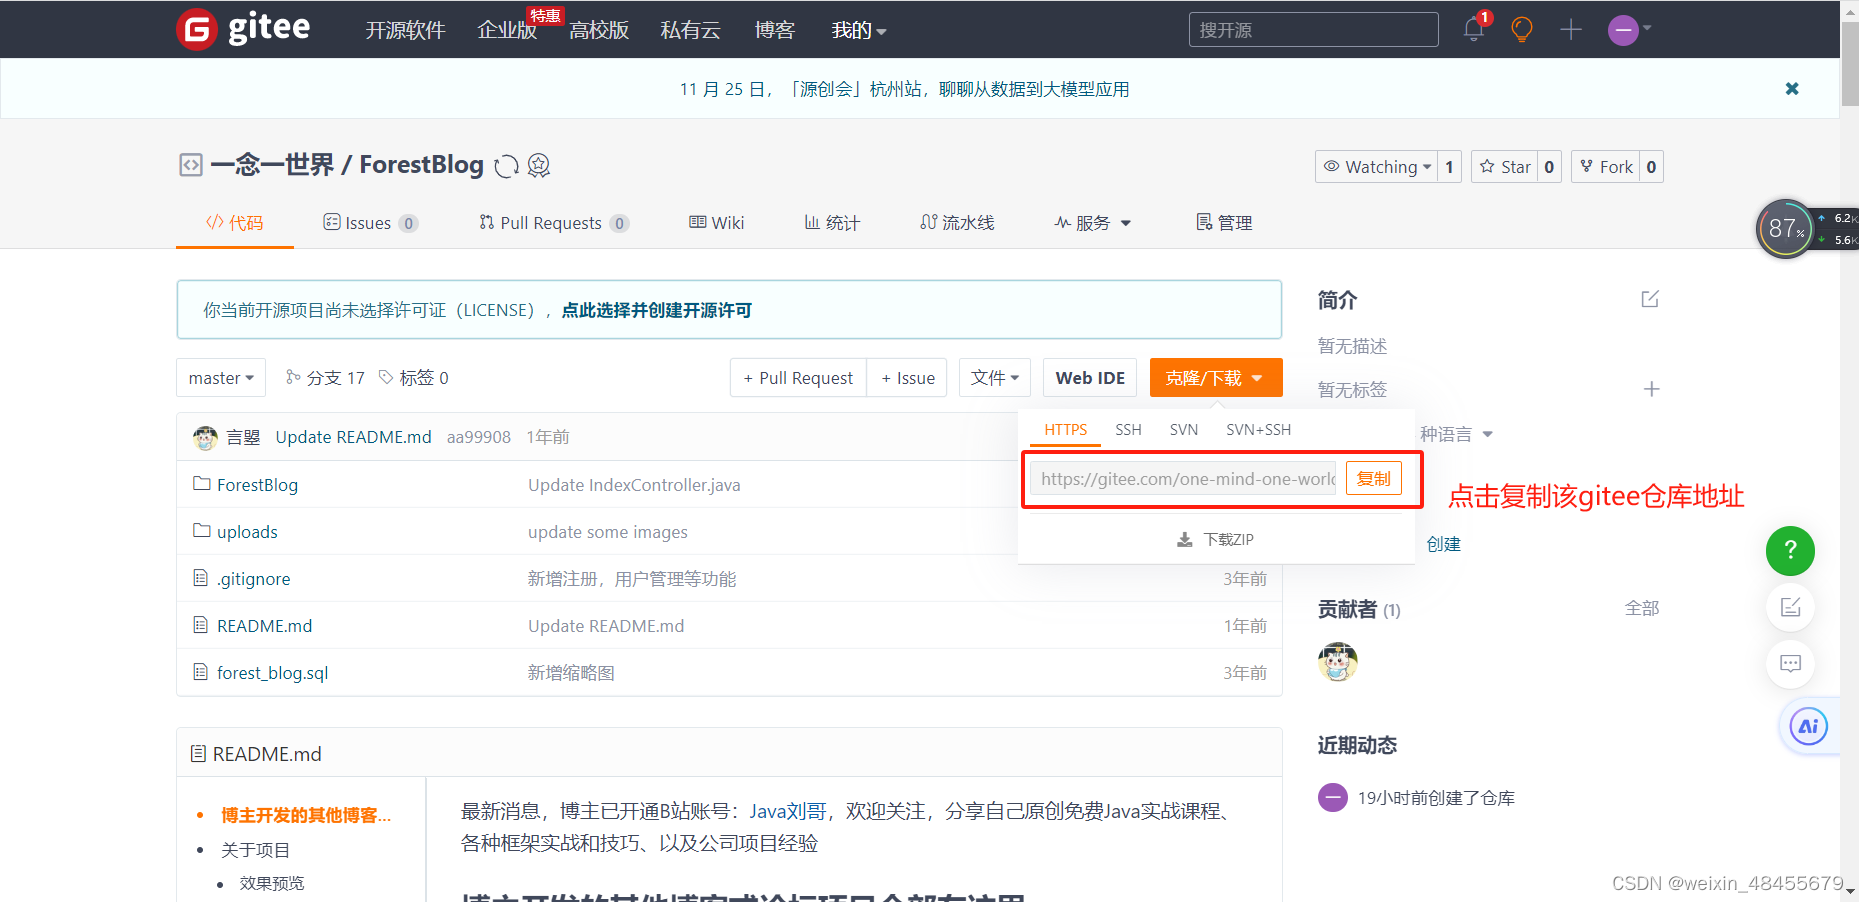Click the 下载ZIP download icon
Viewport: 1859px width, 902px height.
[x=1184, y=539]
